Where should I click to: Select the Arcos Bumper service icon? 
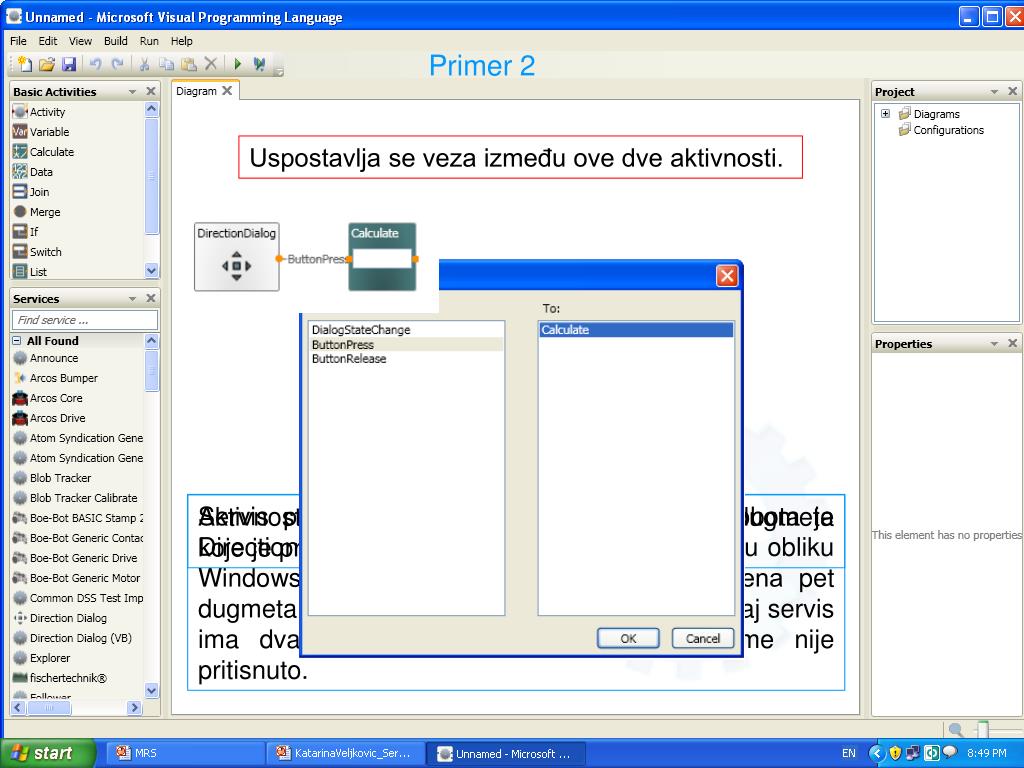[x=20, y=378]
